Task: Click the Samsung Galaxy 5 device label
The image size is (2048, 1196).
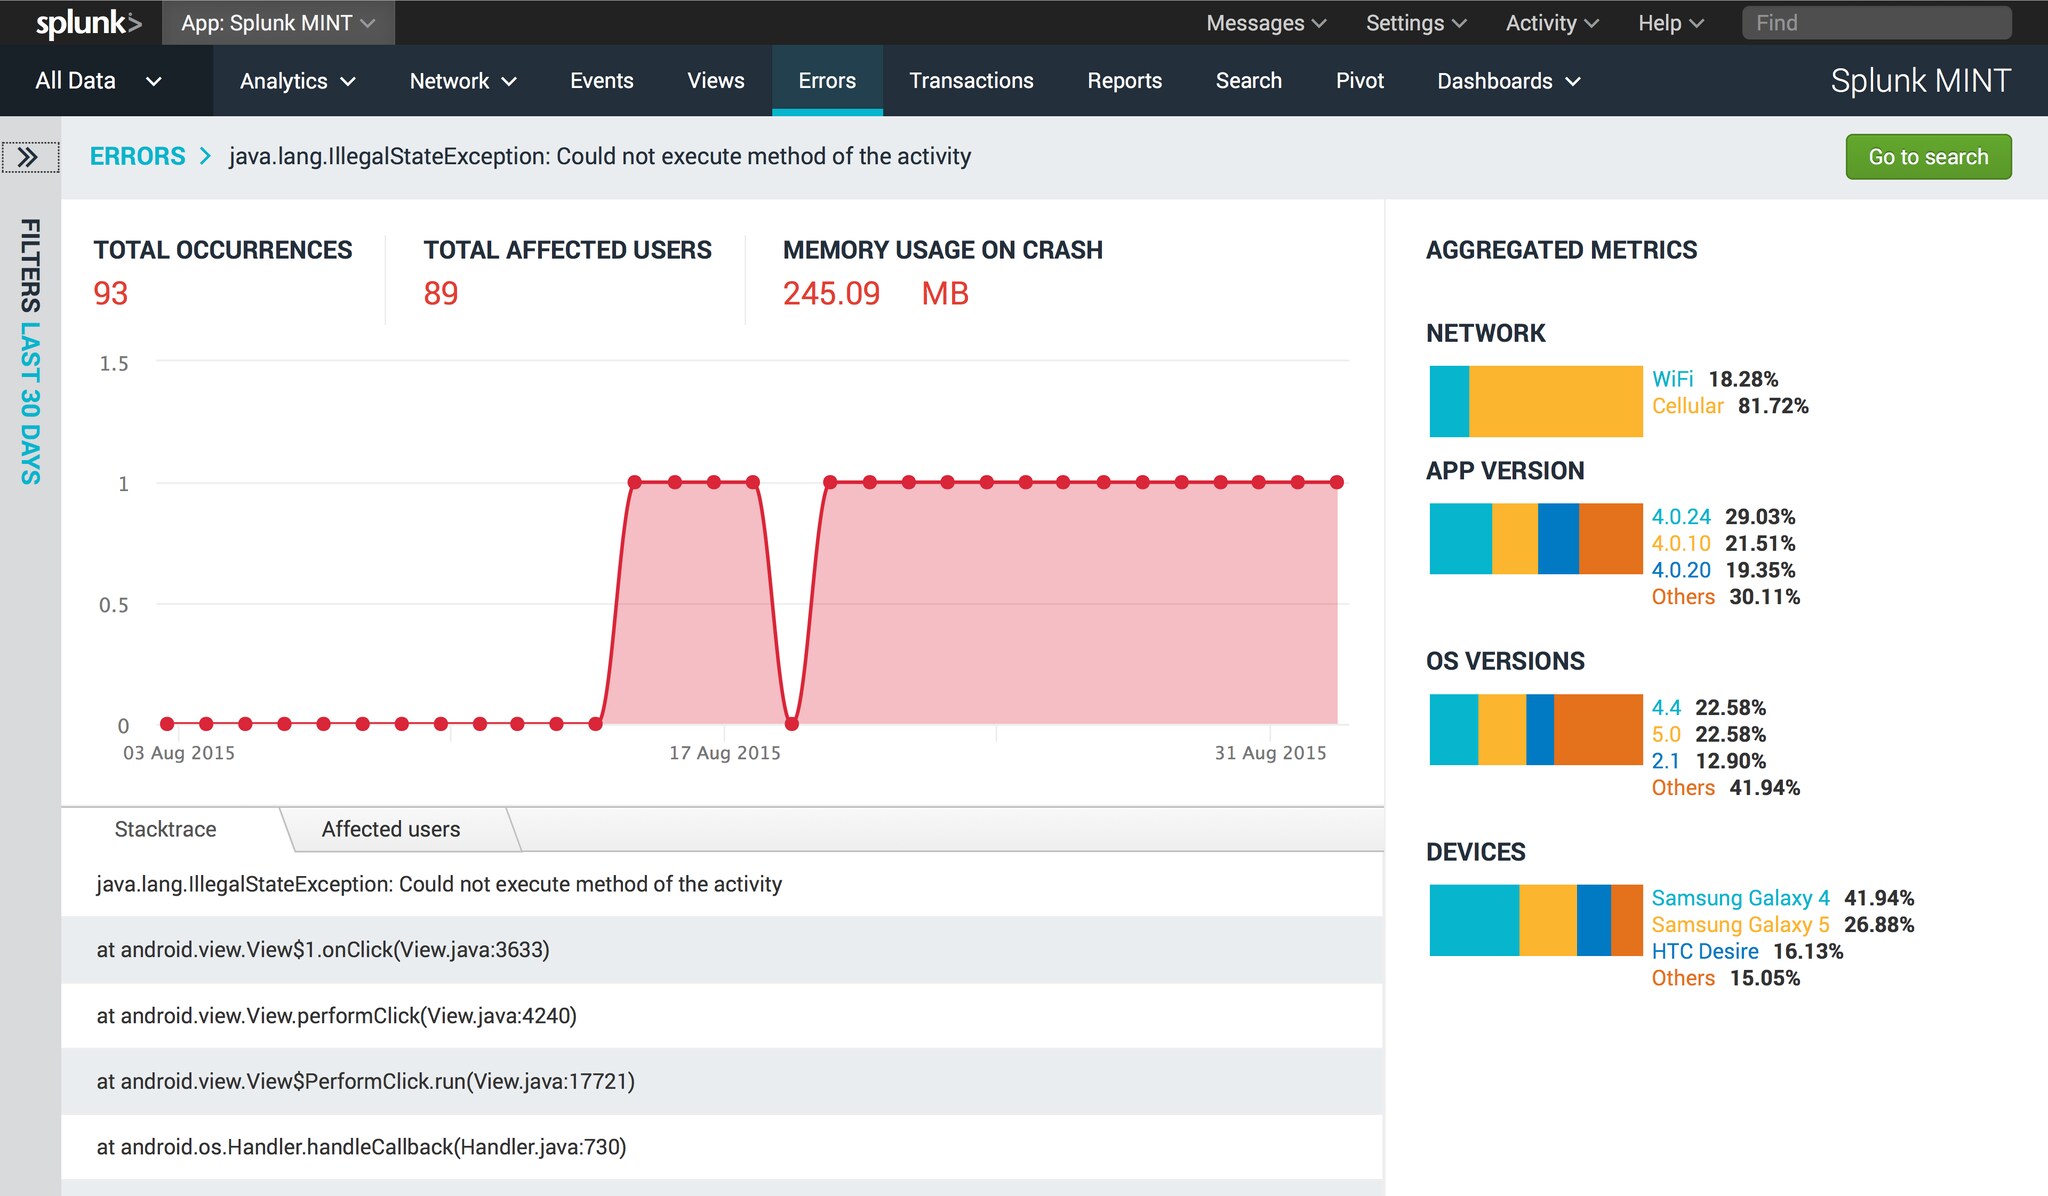Action: tap(1740, 925)
